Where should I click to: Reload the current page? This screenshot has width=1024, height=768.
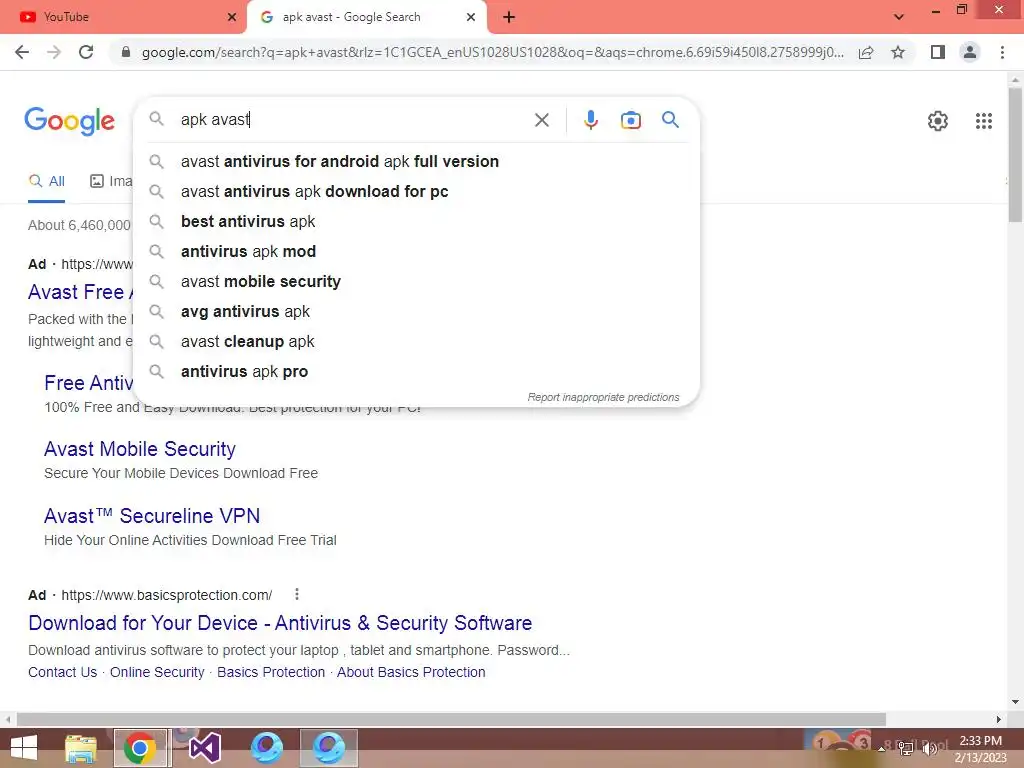86,52
